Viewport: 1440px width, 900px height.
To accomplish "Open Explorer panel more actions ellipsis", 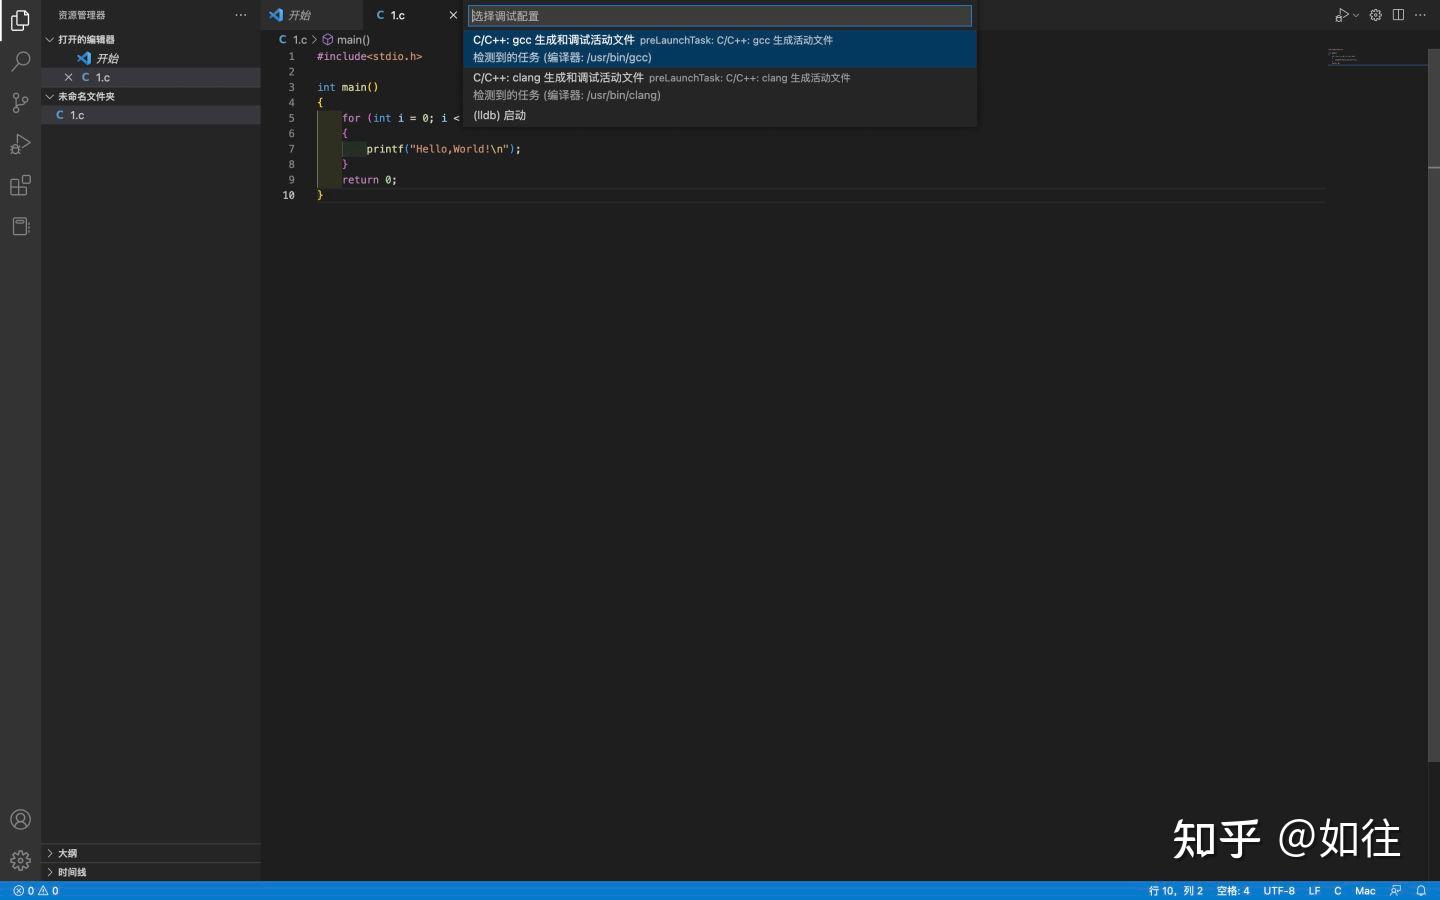I will [241, 15].
